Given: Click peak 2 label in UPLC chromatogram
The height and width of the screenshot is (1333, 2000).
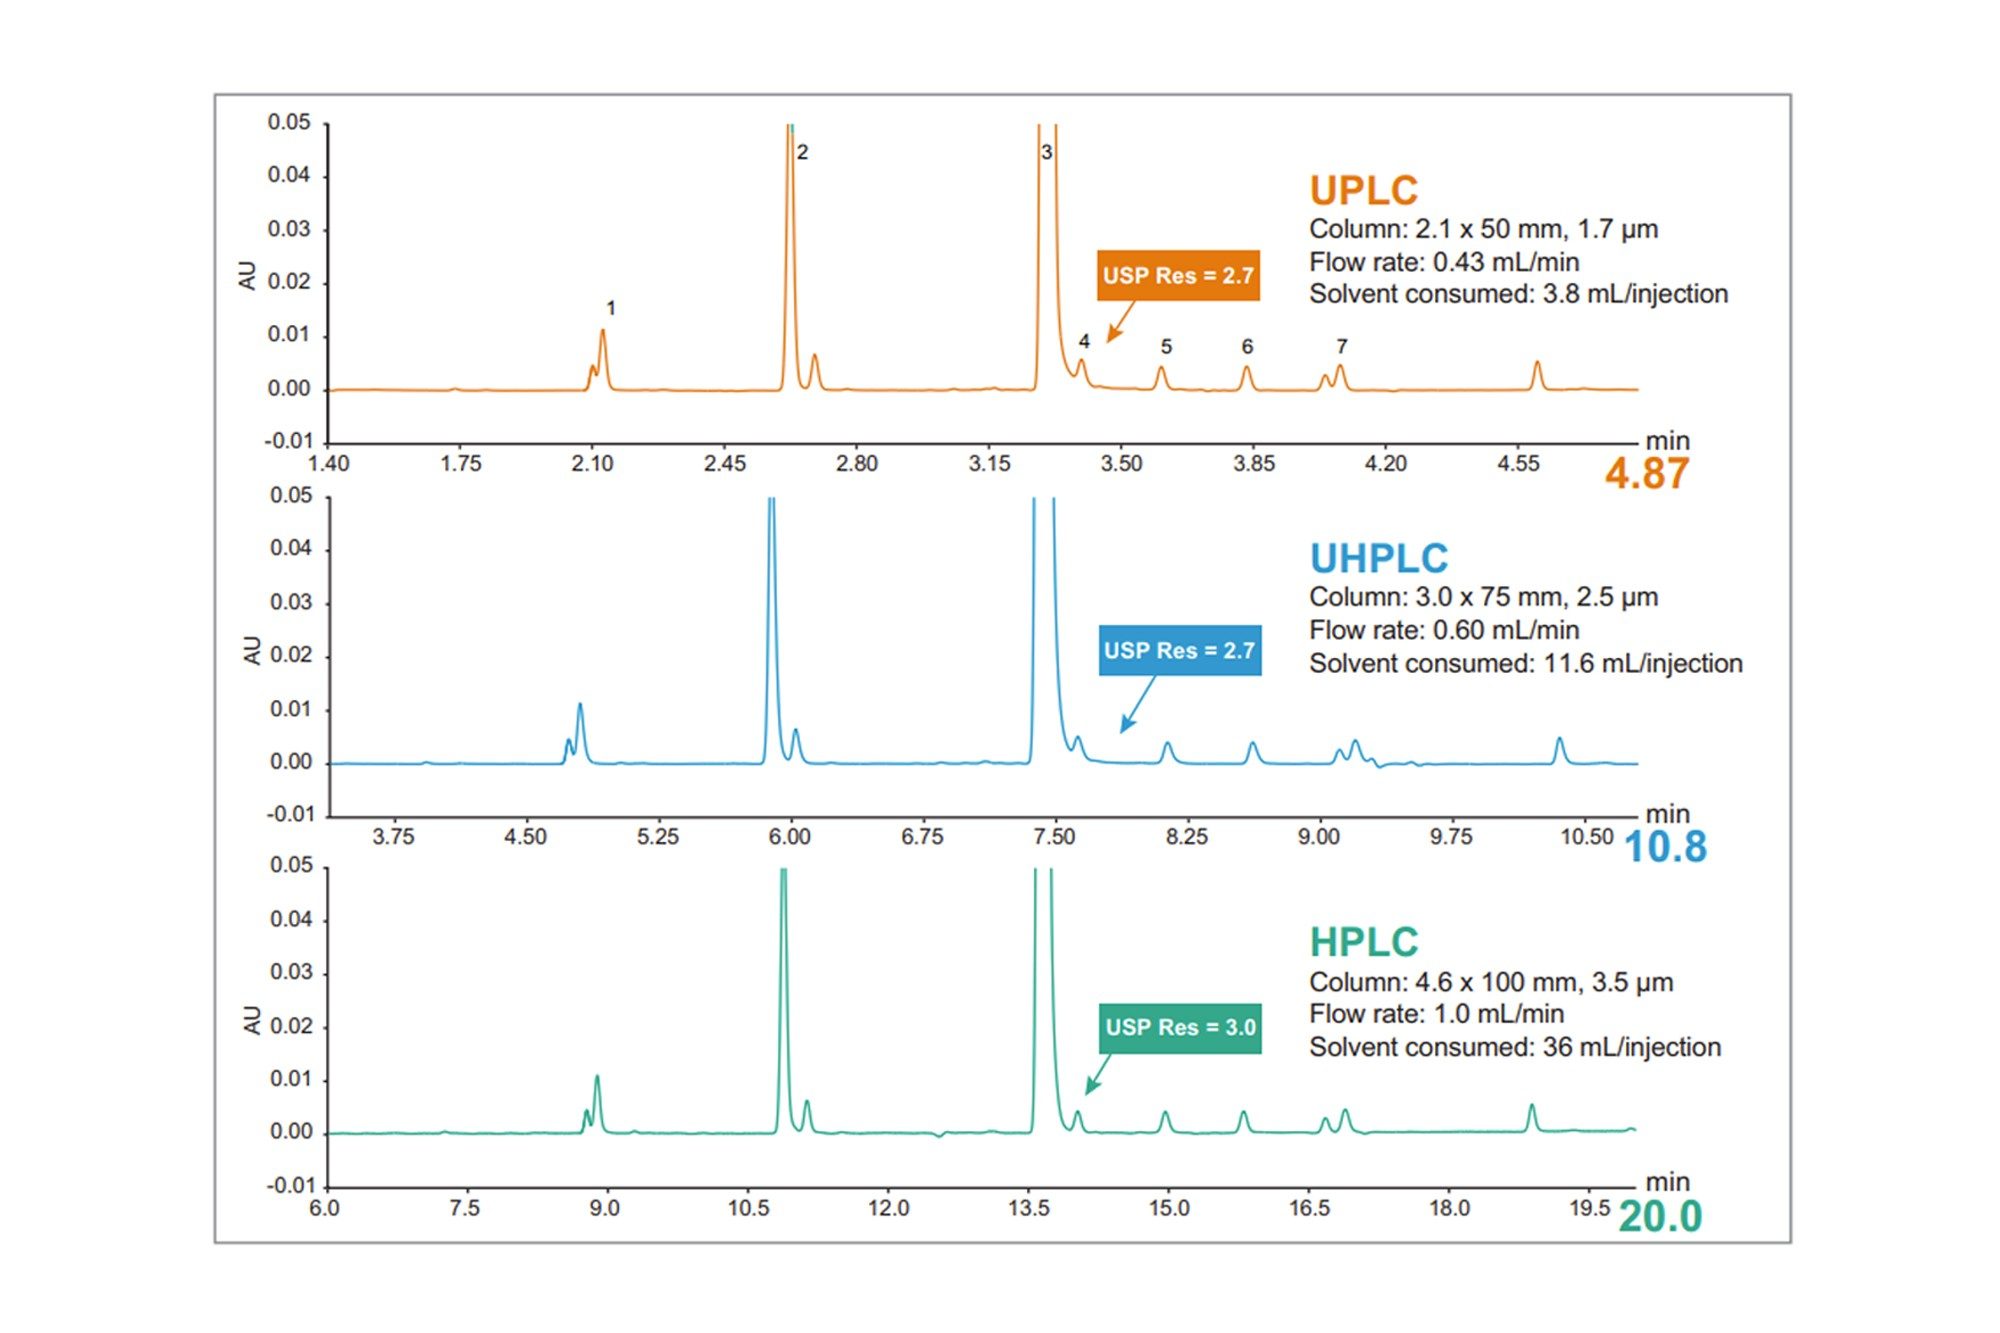Looking at the screenshot, I should (x=802, y=152).
